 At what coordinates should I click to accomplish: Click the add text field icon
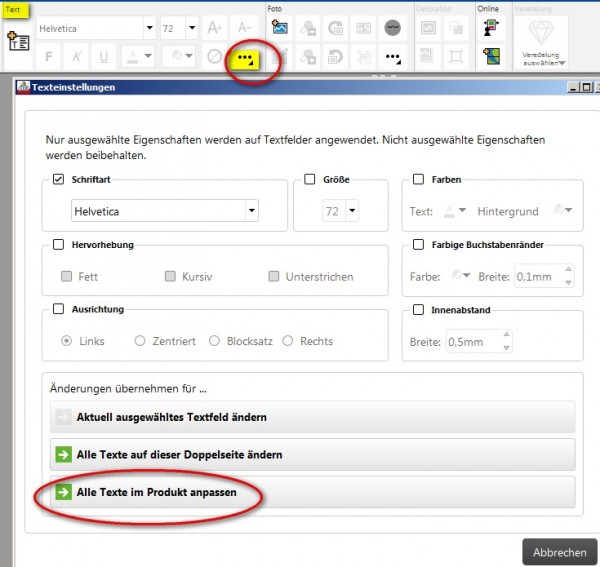18,41
